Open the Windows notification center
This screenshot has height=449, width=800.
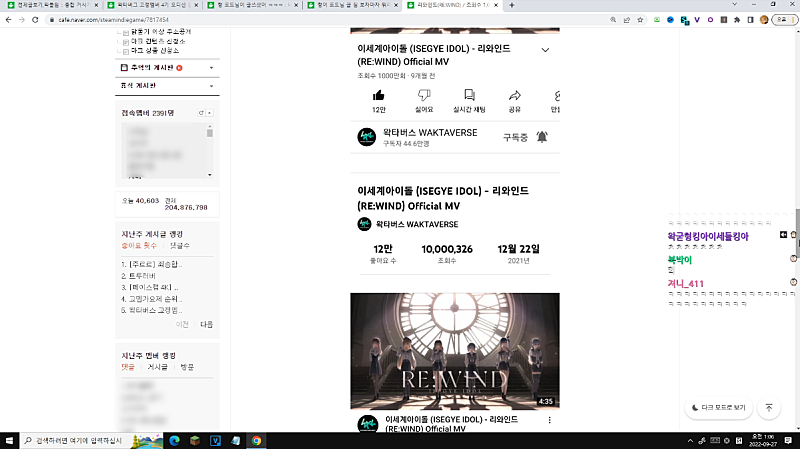788,440
